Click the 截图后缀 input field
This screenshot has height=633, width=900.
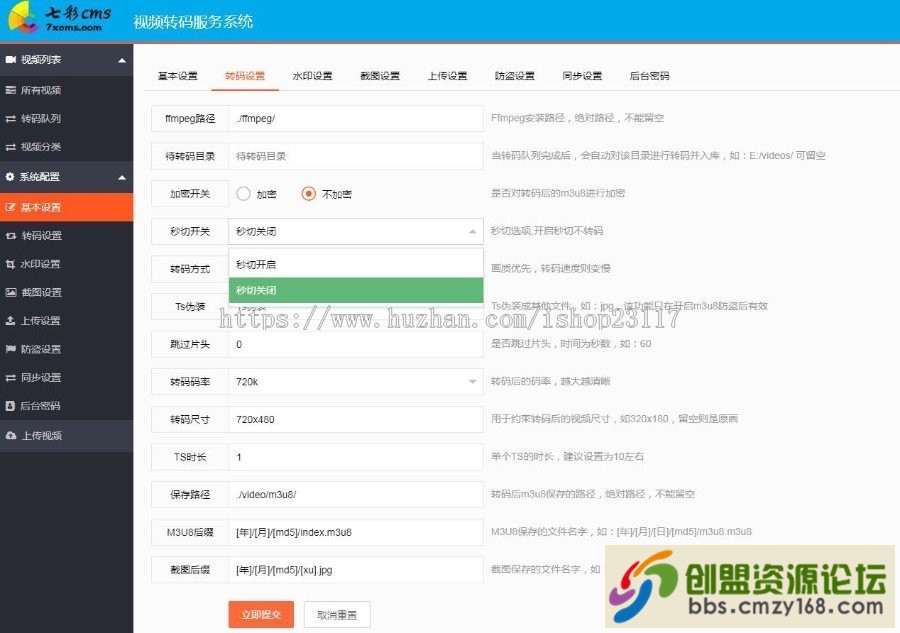[356, 570]
